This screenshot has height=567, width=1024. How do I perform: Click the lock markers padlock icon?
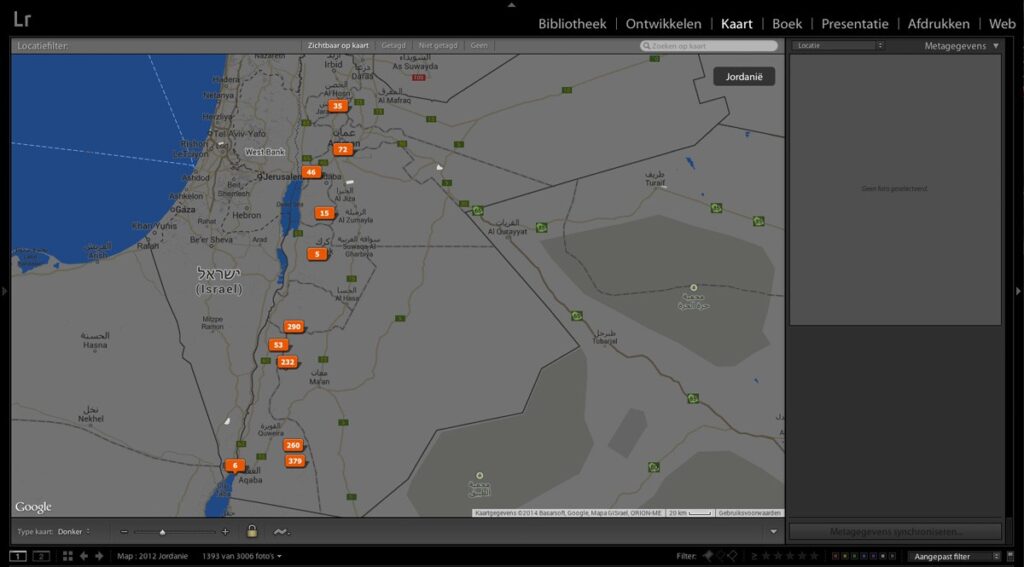point(252,531)
